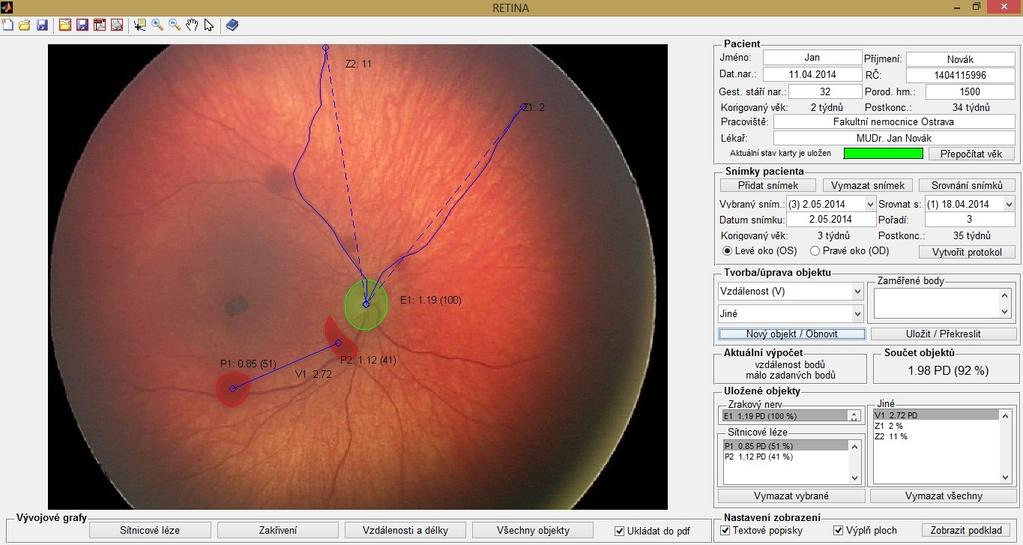Image resolution: width=1023 pixels, height=545 pixels.
Task: Open a file with the yellow folder icon
Action: click(24, 25)
